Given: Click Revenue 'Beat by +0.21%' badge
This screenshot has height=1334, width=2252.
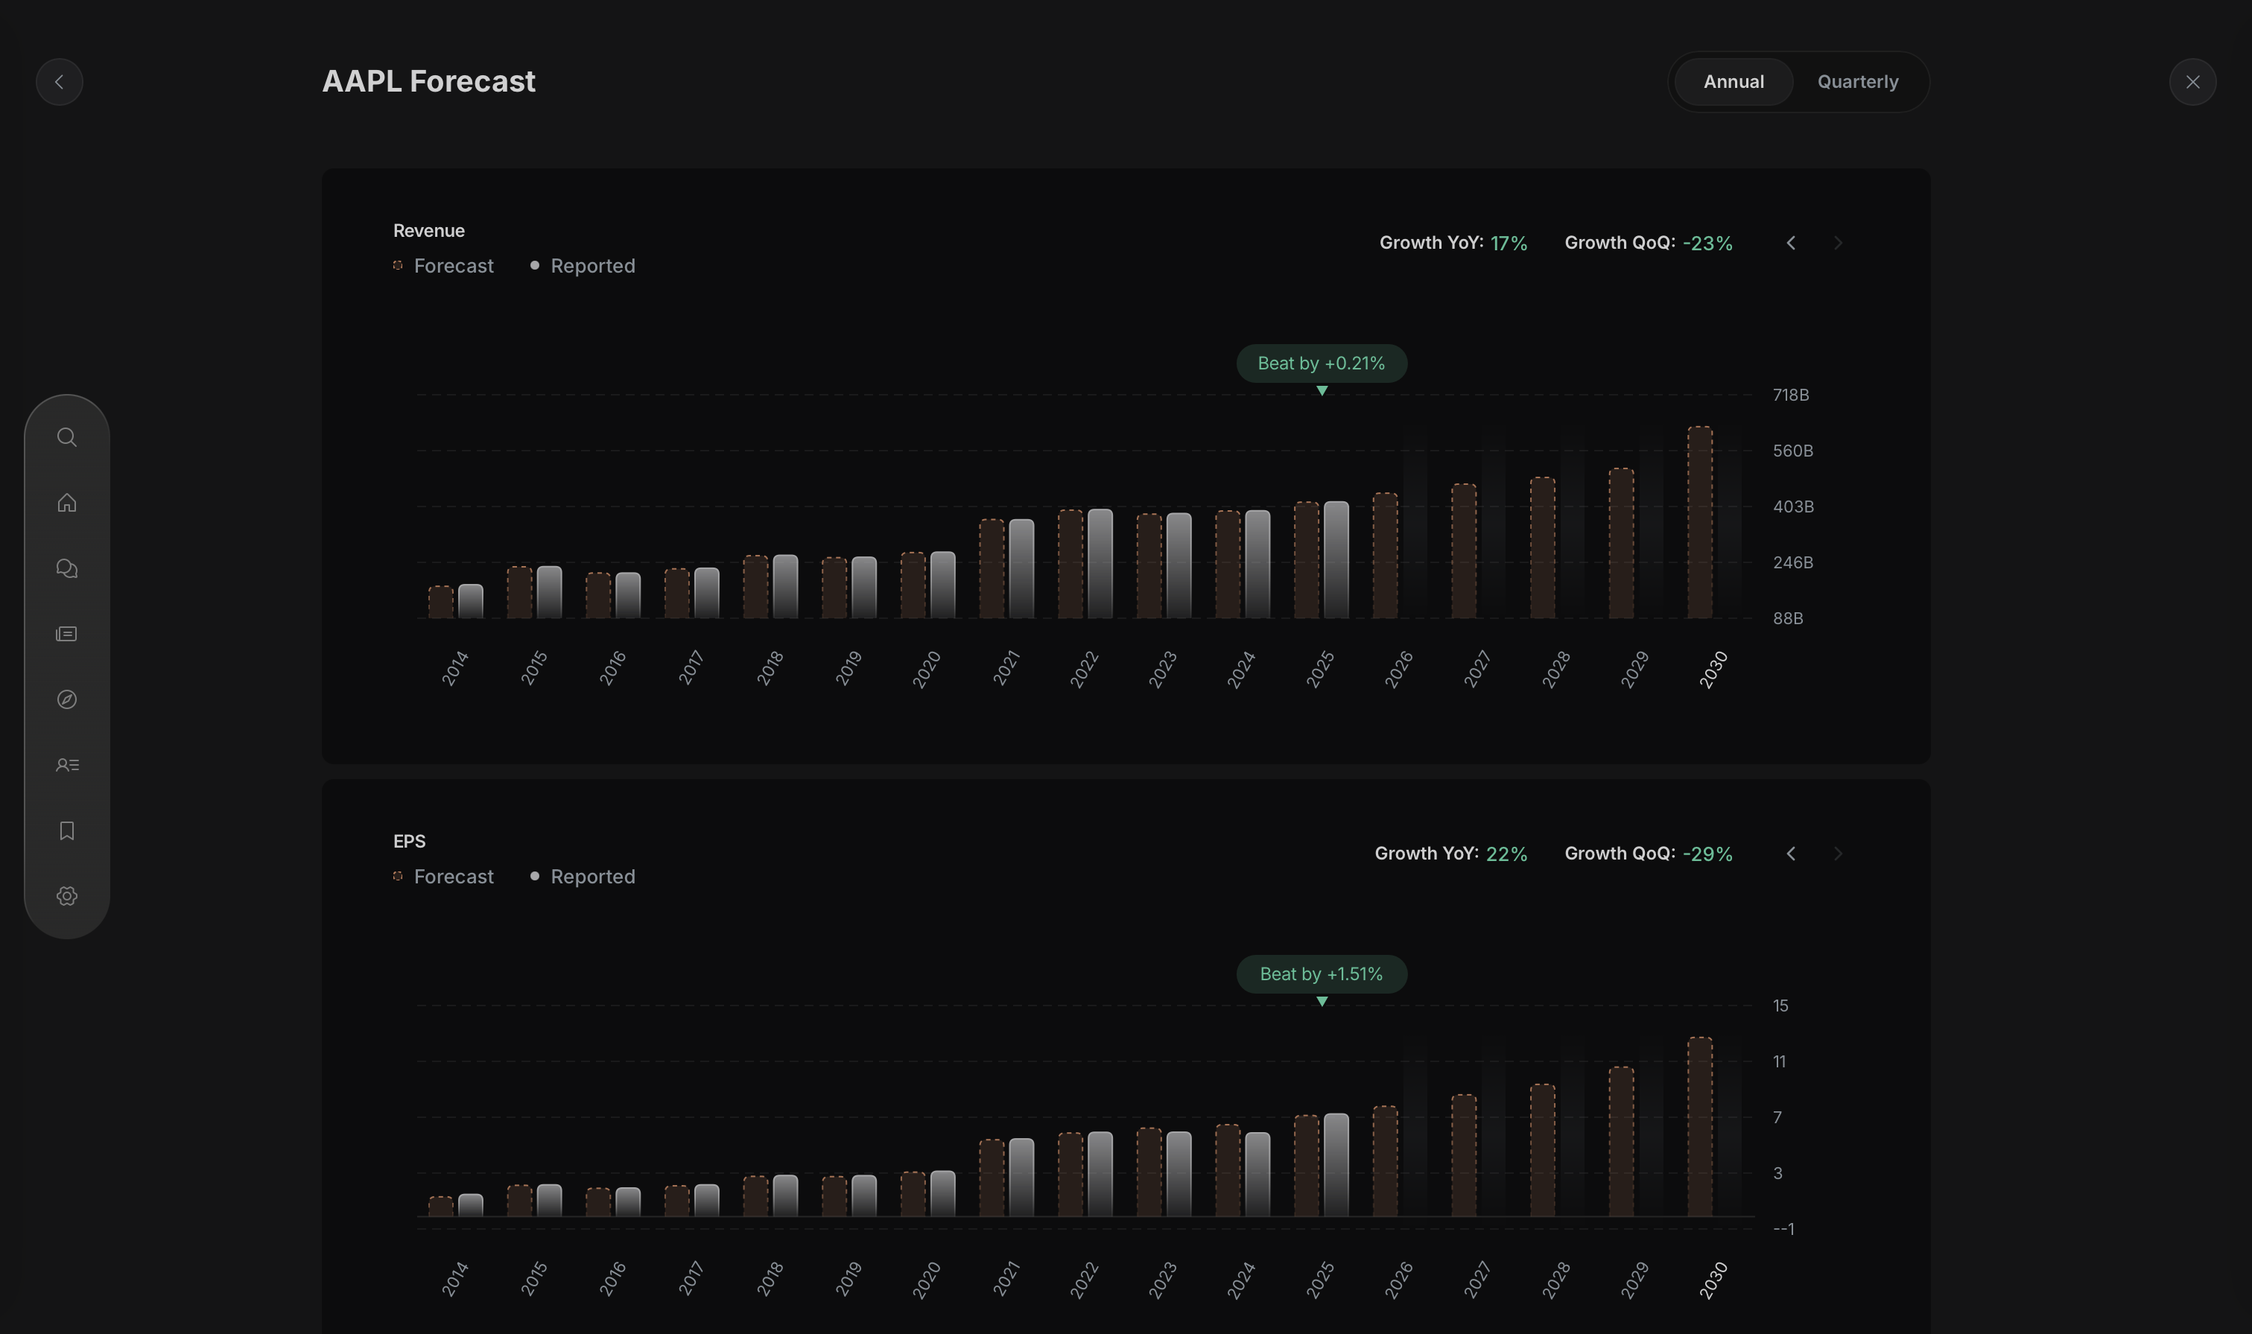Looking at the screenshot, I should [1321, 363].
